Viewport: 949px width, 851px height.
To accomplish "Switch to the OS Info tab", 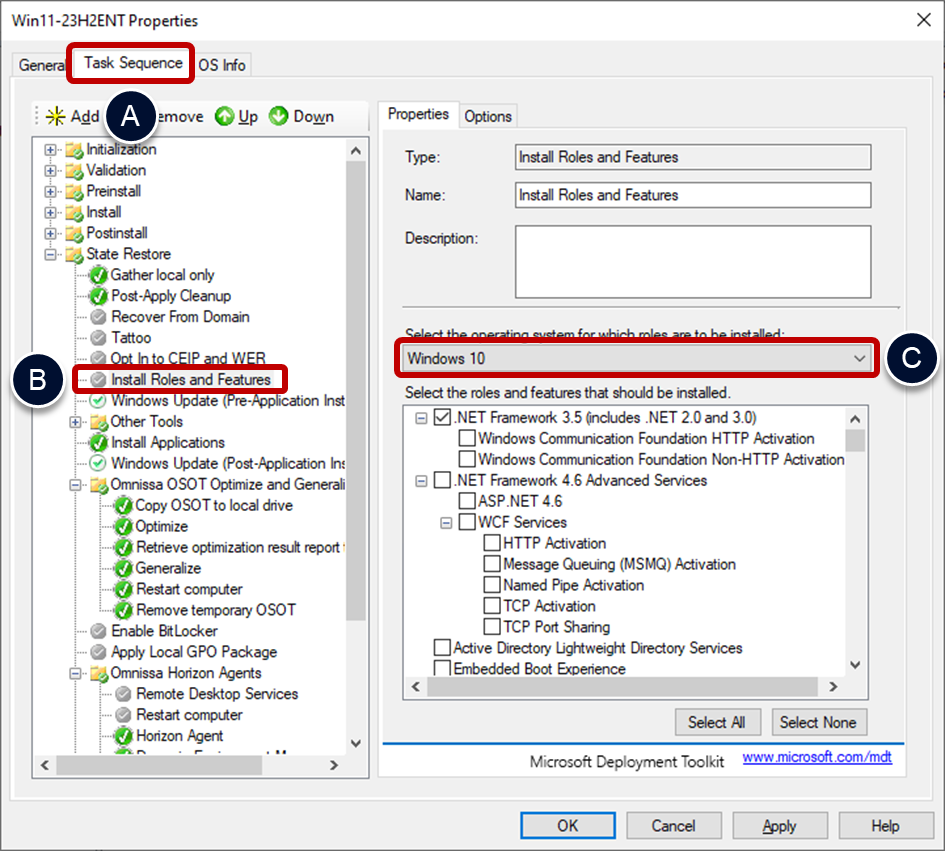I will (221, 65).
